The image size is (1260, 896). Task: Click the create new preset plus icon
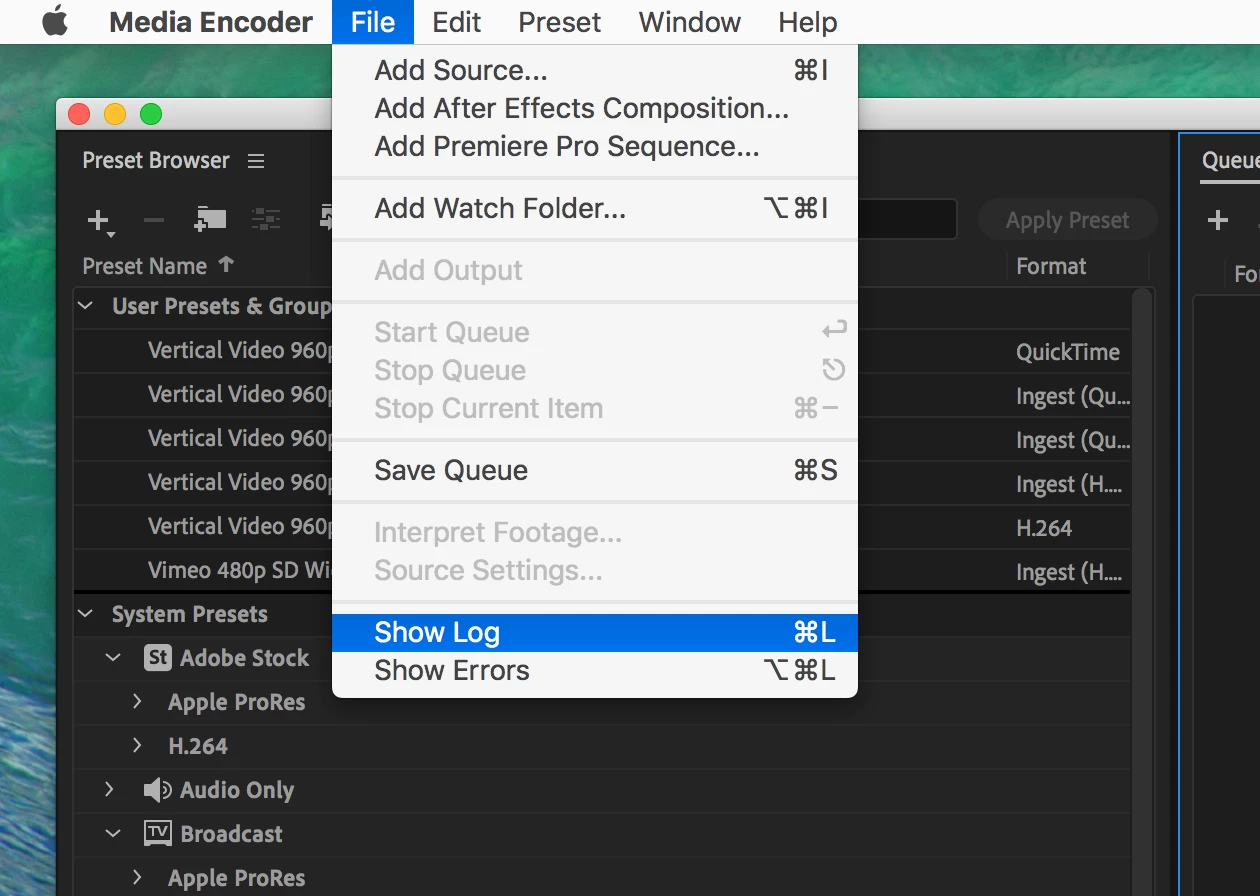click(x=99, y=221)
